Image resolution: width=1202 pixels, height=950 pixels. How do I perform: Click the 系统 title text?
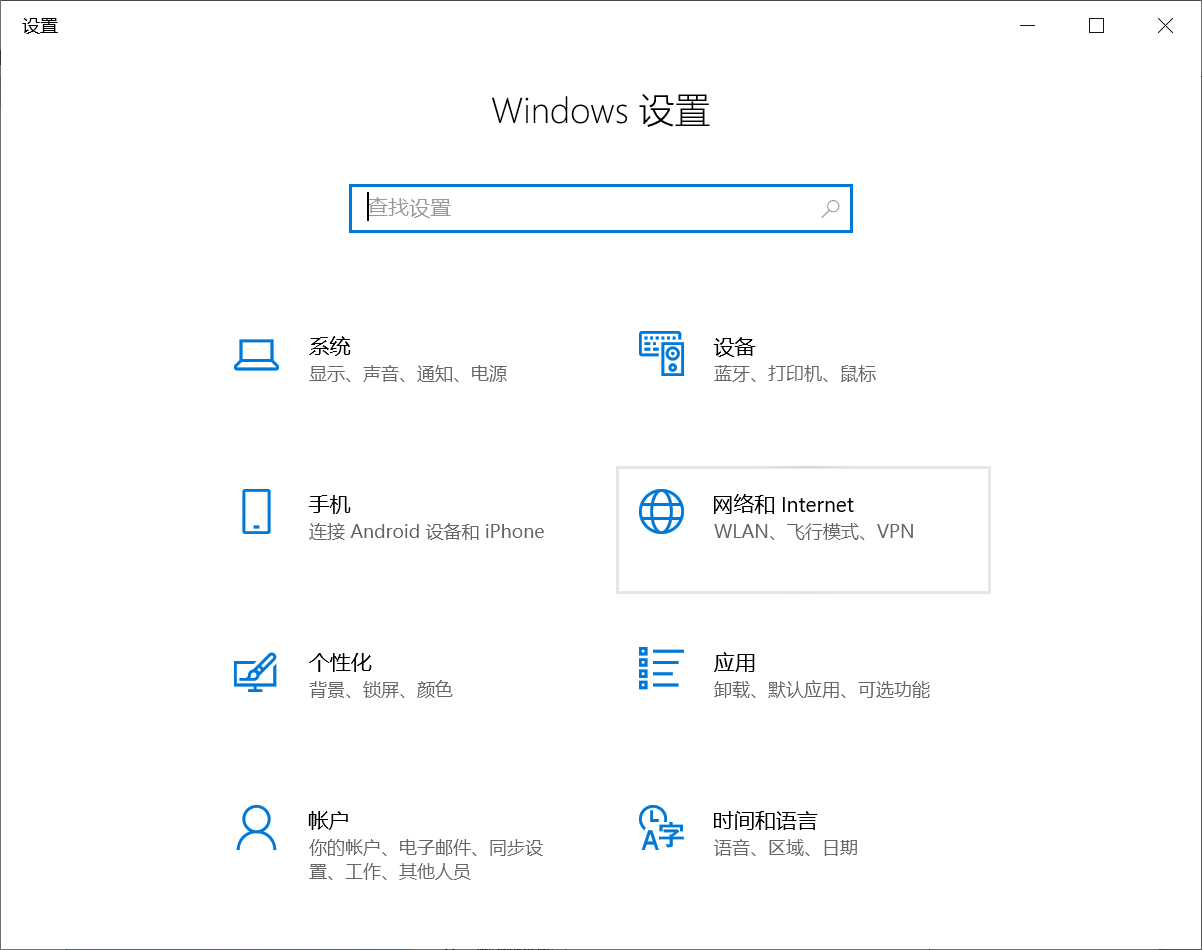[x=330, y=347]
